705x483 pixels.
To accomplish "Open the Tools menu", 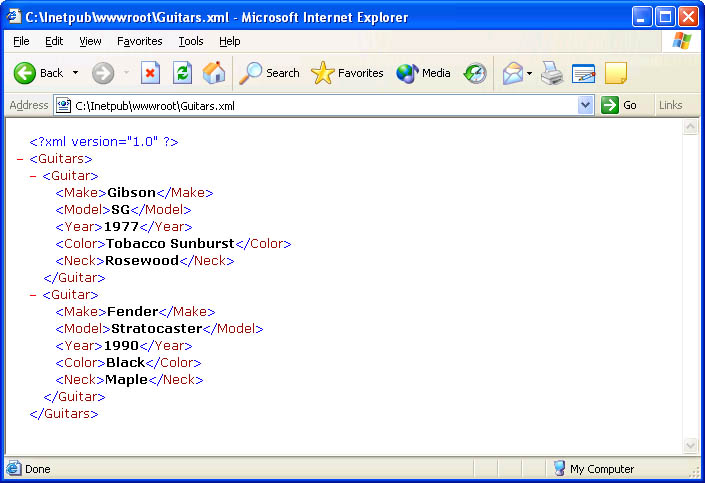I will coord(191,41).
